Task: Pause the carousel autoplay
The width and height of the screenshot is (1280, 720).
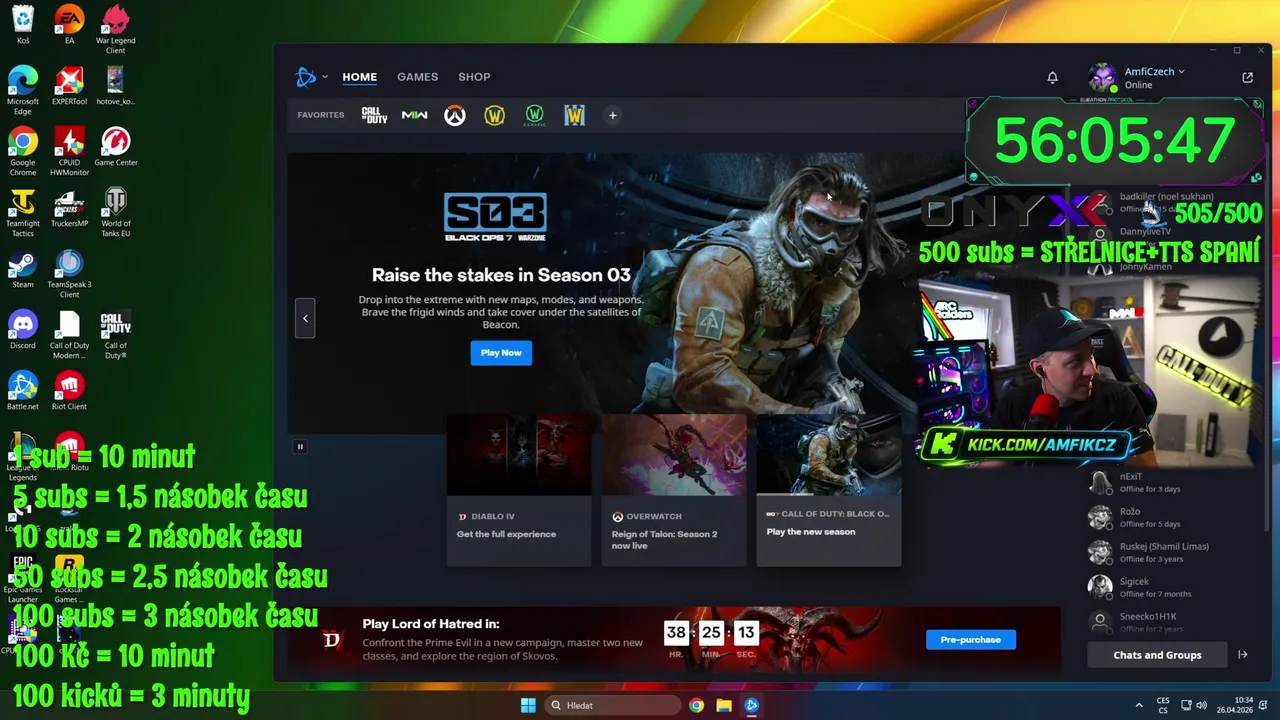Action: [300, 447]
